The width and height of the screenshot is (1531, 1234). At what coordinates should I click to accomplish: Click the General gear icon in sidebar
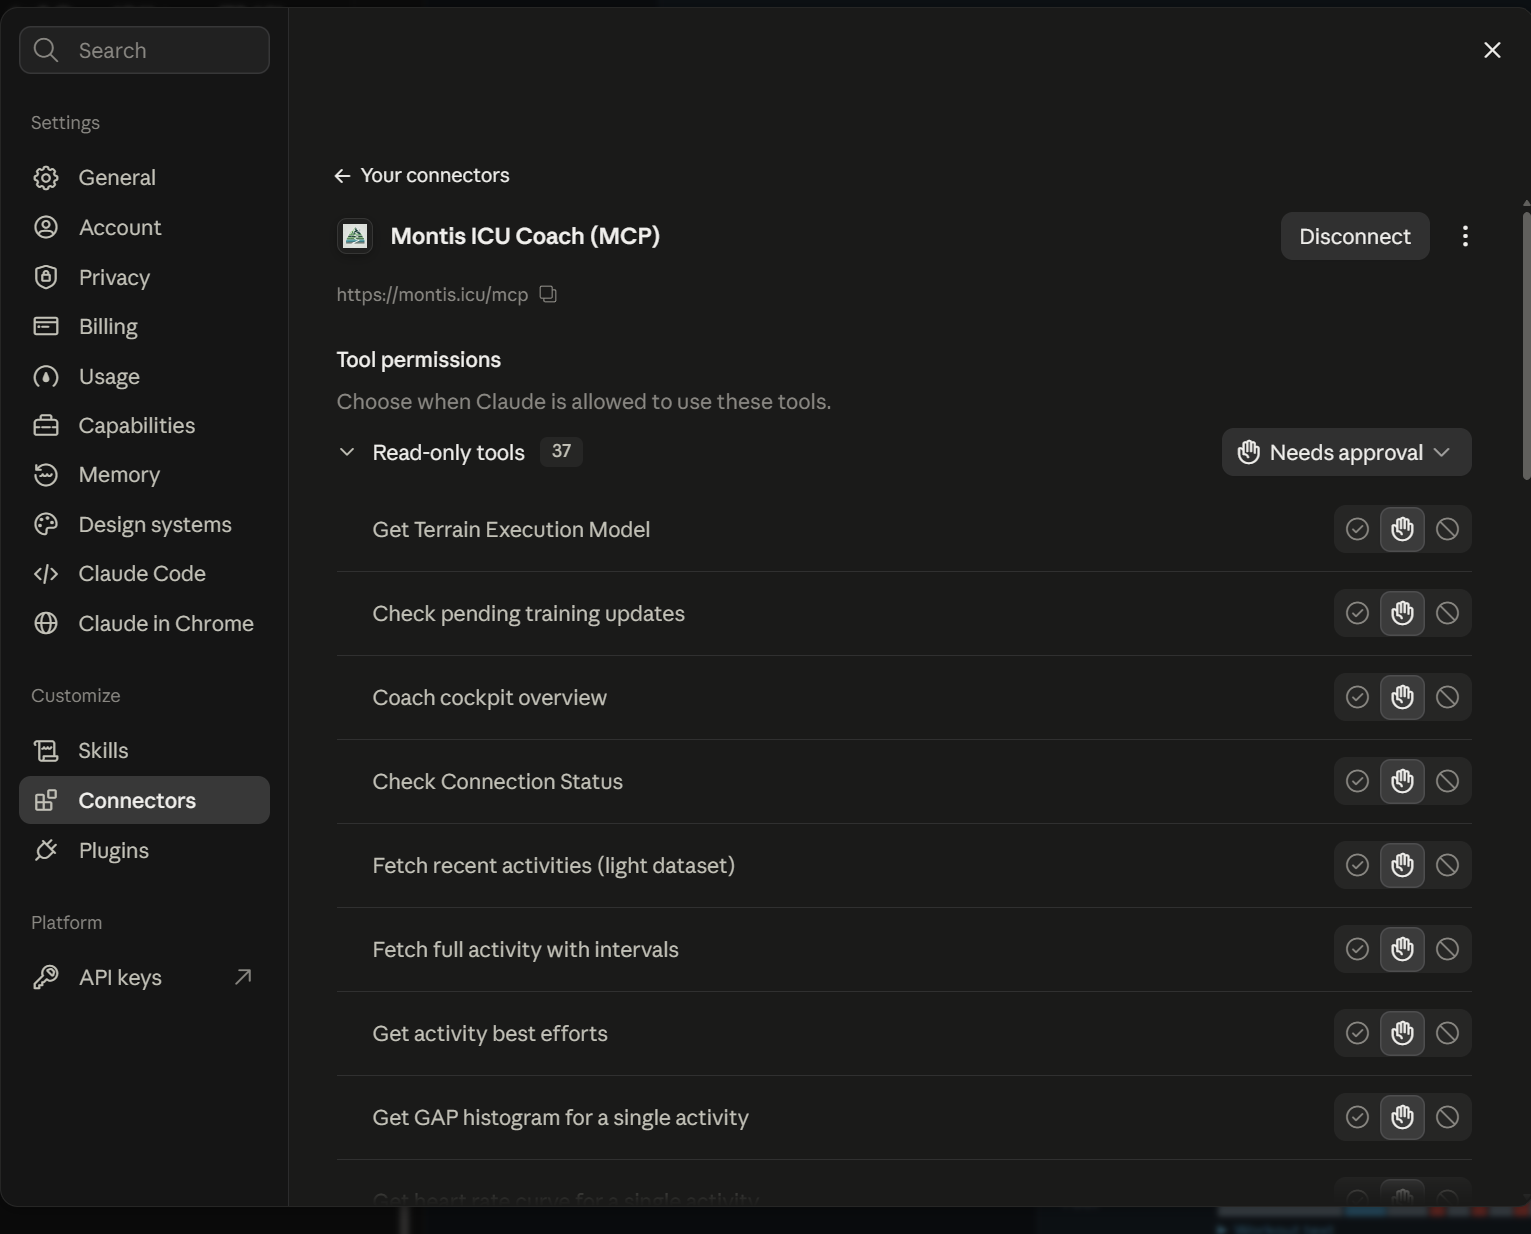click(46, 177)
